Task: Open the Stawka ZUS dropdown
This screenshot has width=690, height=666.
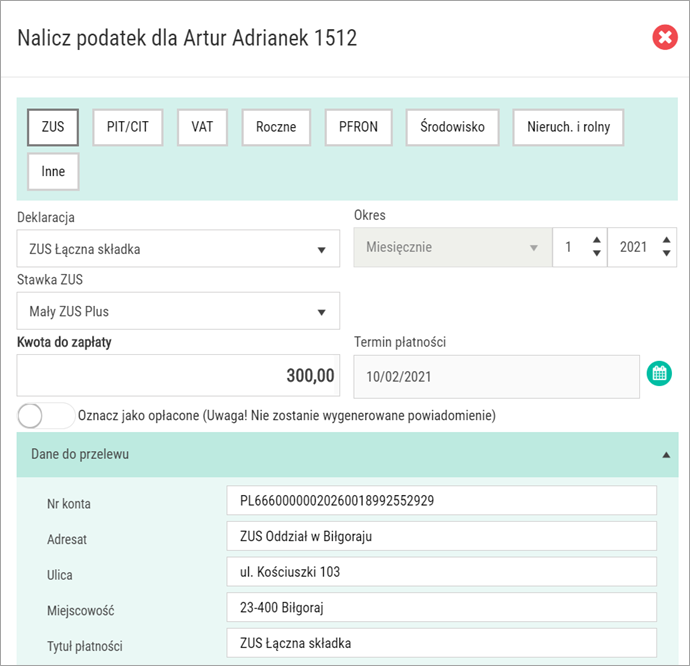Action: click(x=178, y=311)
